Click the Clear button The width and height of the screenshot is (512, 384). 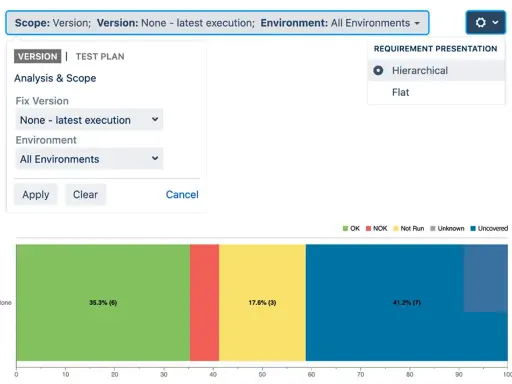pyautogui.click(x=85, y=194)
